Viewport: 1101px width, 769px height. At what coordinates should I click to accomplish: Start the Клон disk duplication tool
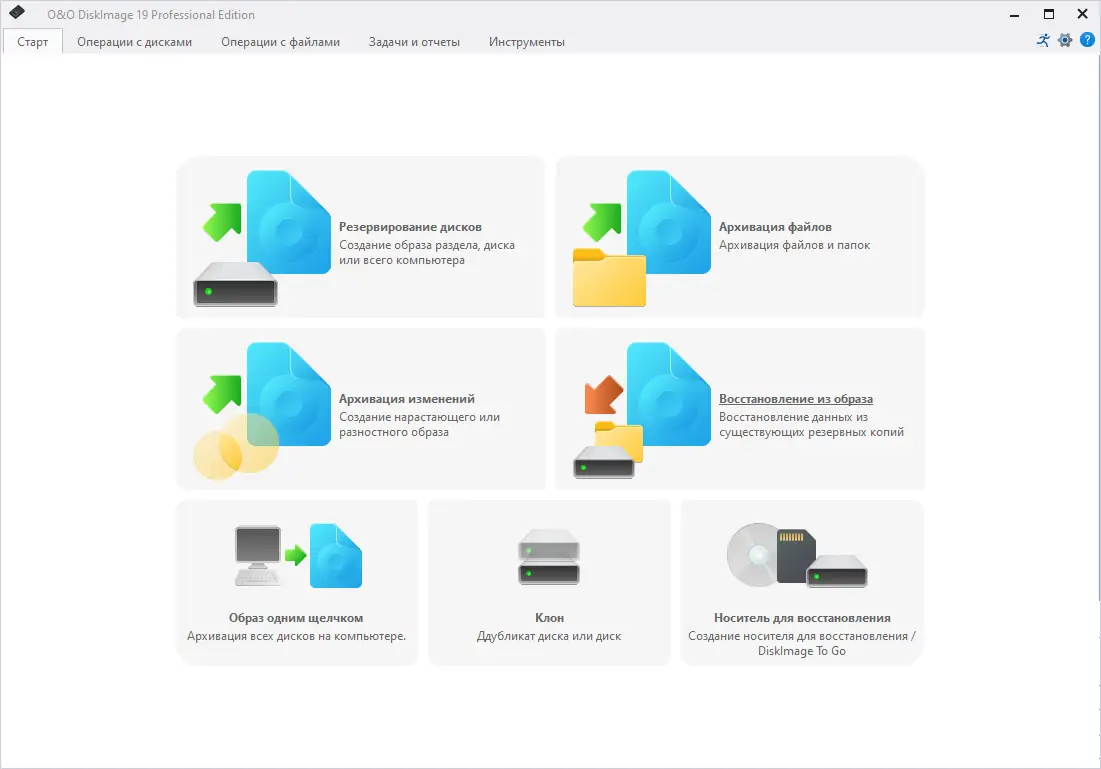point(549,582)
